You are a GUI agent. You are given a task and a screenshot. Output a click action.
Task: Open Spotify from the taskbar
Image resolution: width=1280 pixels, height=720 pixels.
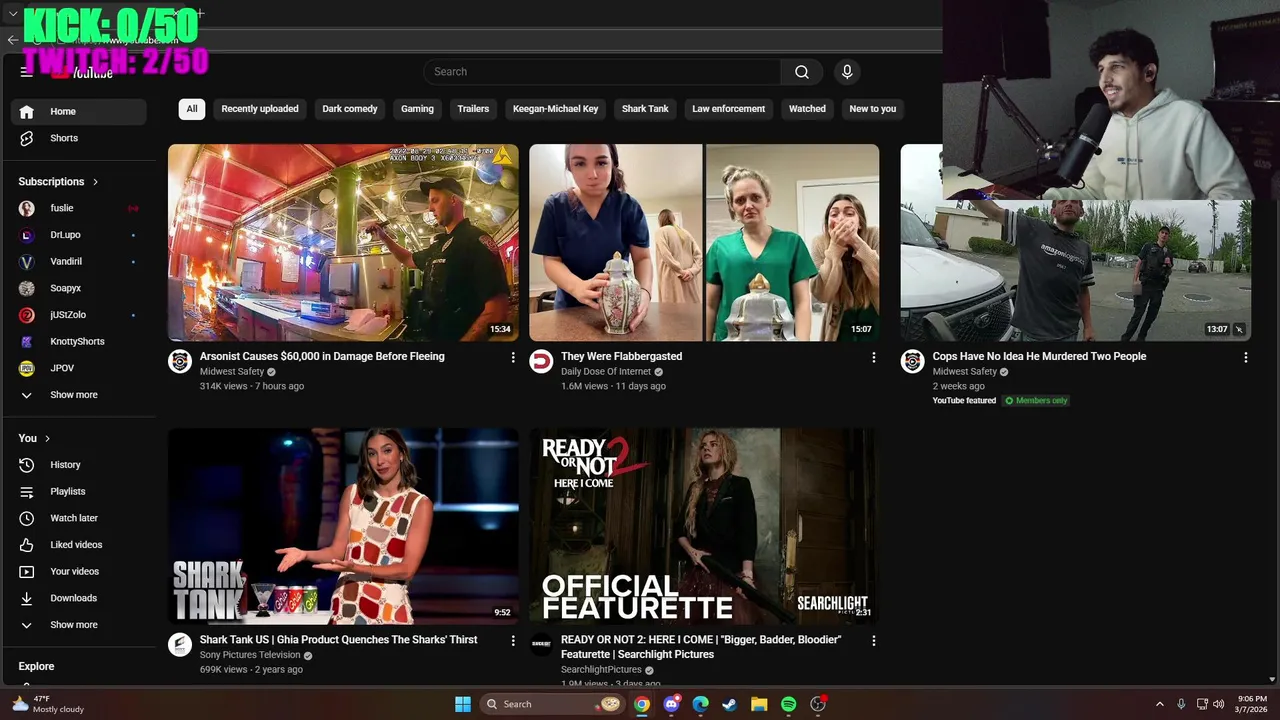pos(788,704)
